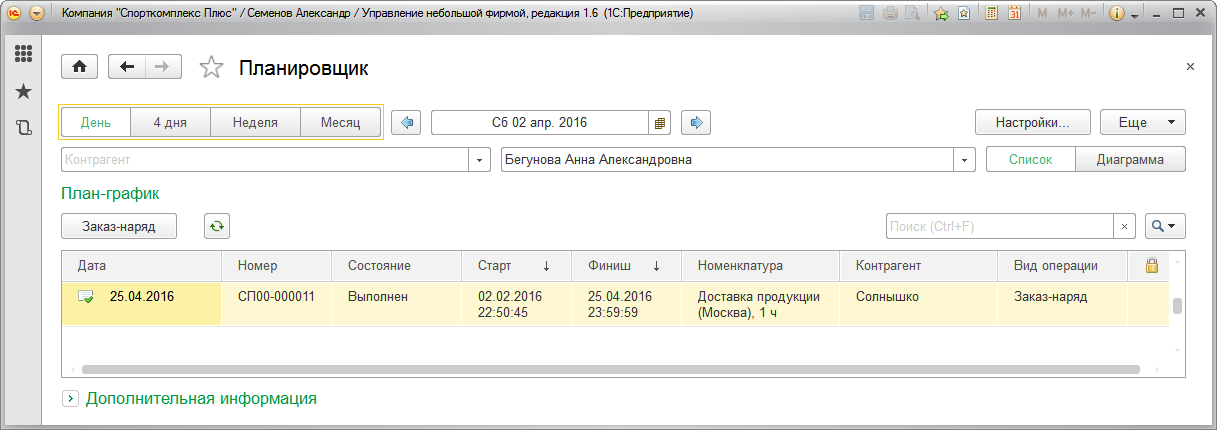
Task: Click the M+ memory button
Action: click(x=1065, y=14)
